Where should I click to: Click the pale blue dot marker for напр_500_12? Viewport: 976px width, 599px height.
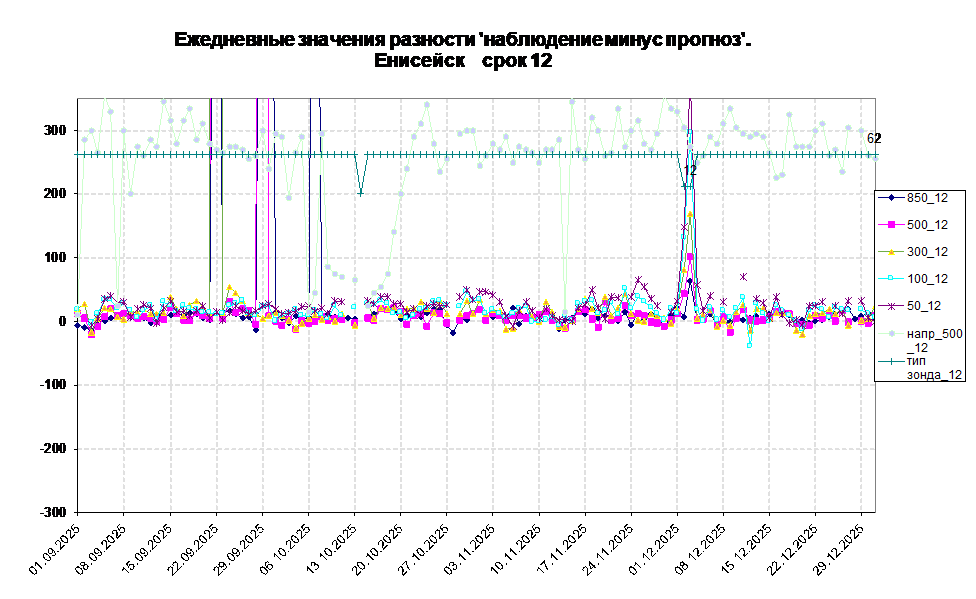[x=891, y=334]
